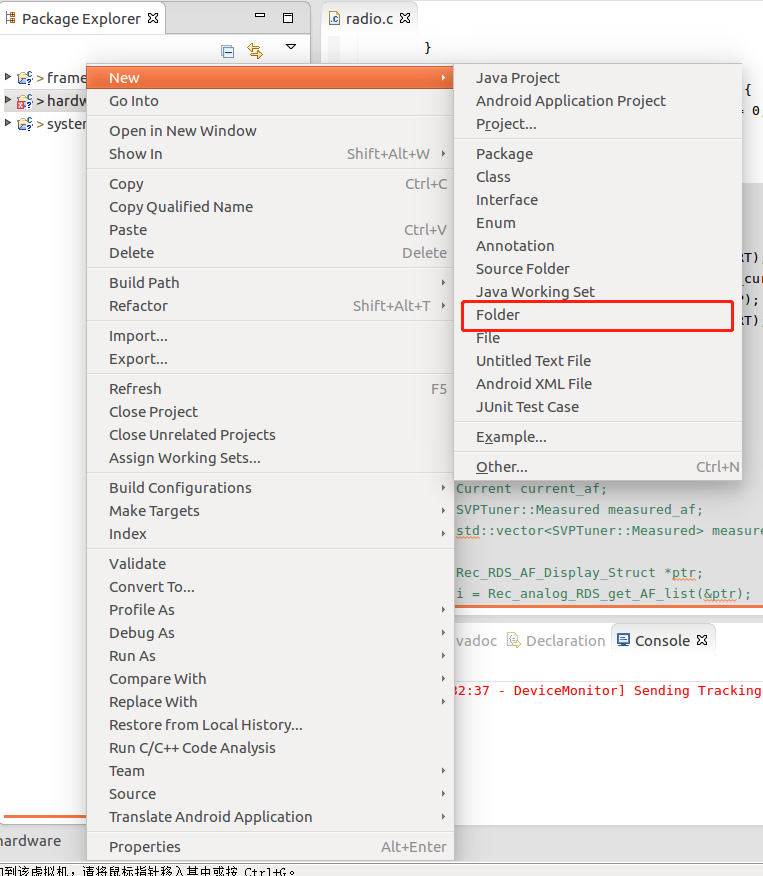Viewport: 763px width, 876px height.
Task: Click Delete in the context menu
Action: tap(270, 253)
